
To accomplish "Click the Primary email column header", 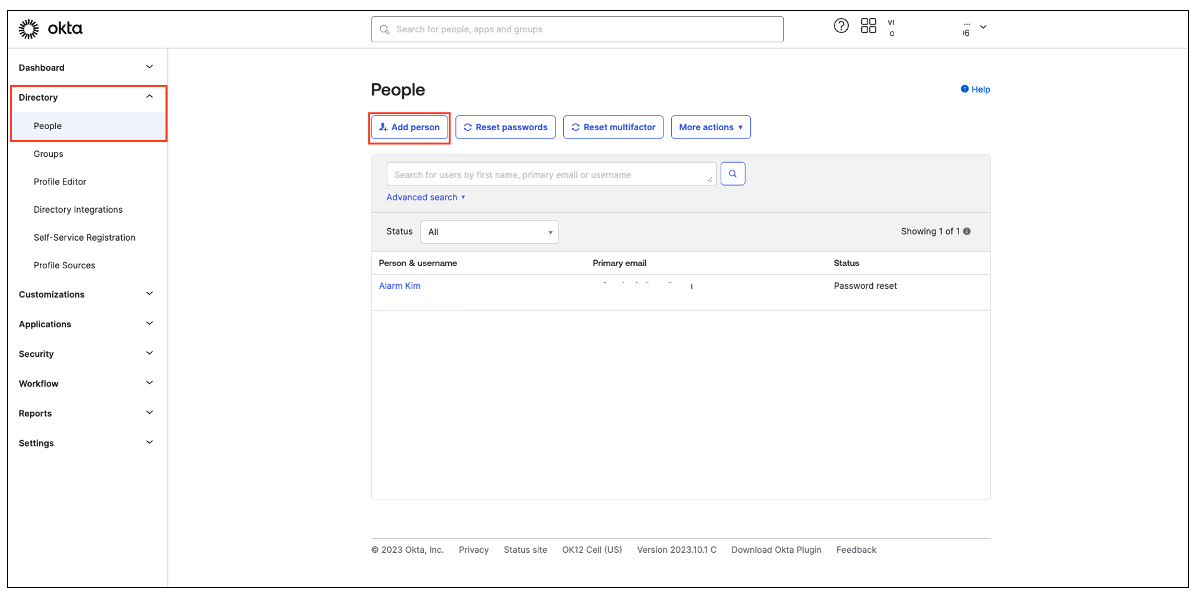I will coord(620,263).
